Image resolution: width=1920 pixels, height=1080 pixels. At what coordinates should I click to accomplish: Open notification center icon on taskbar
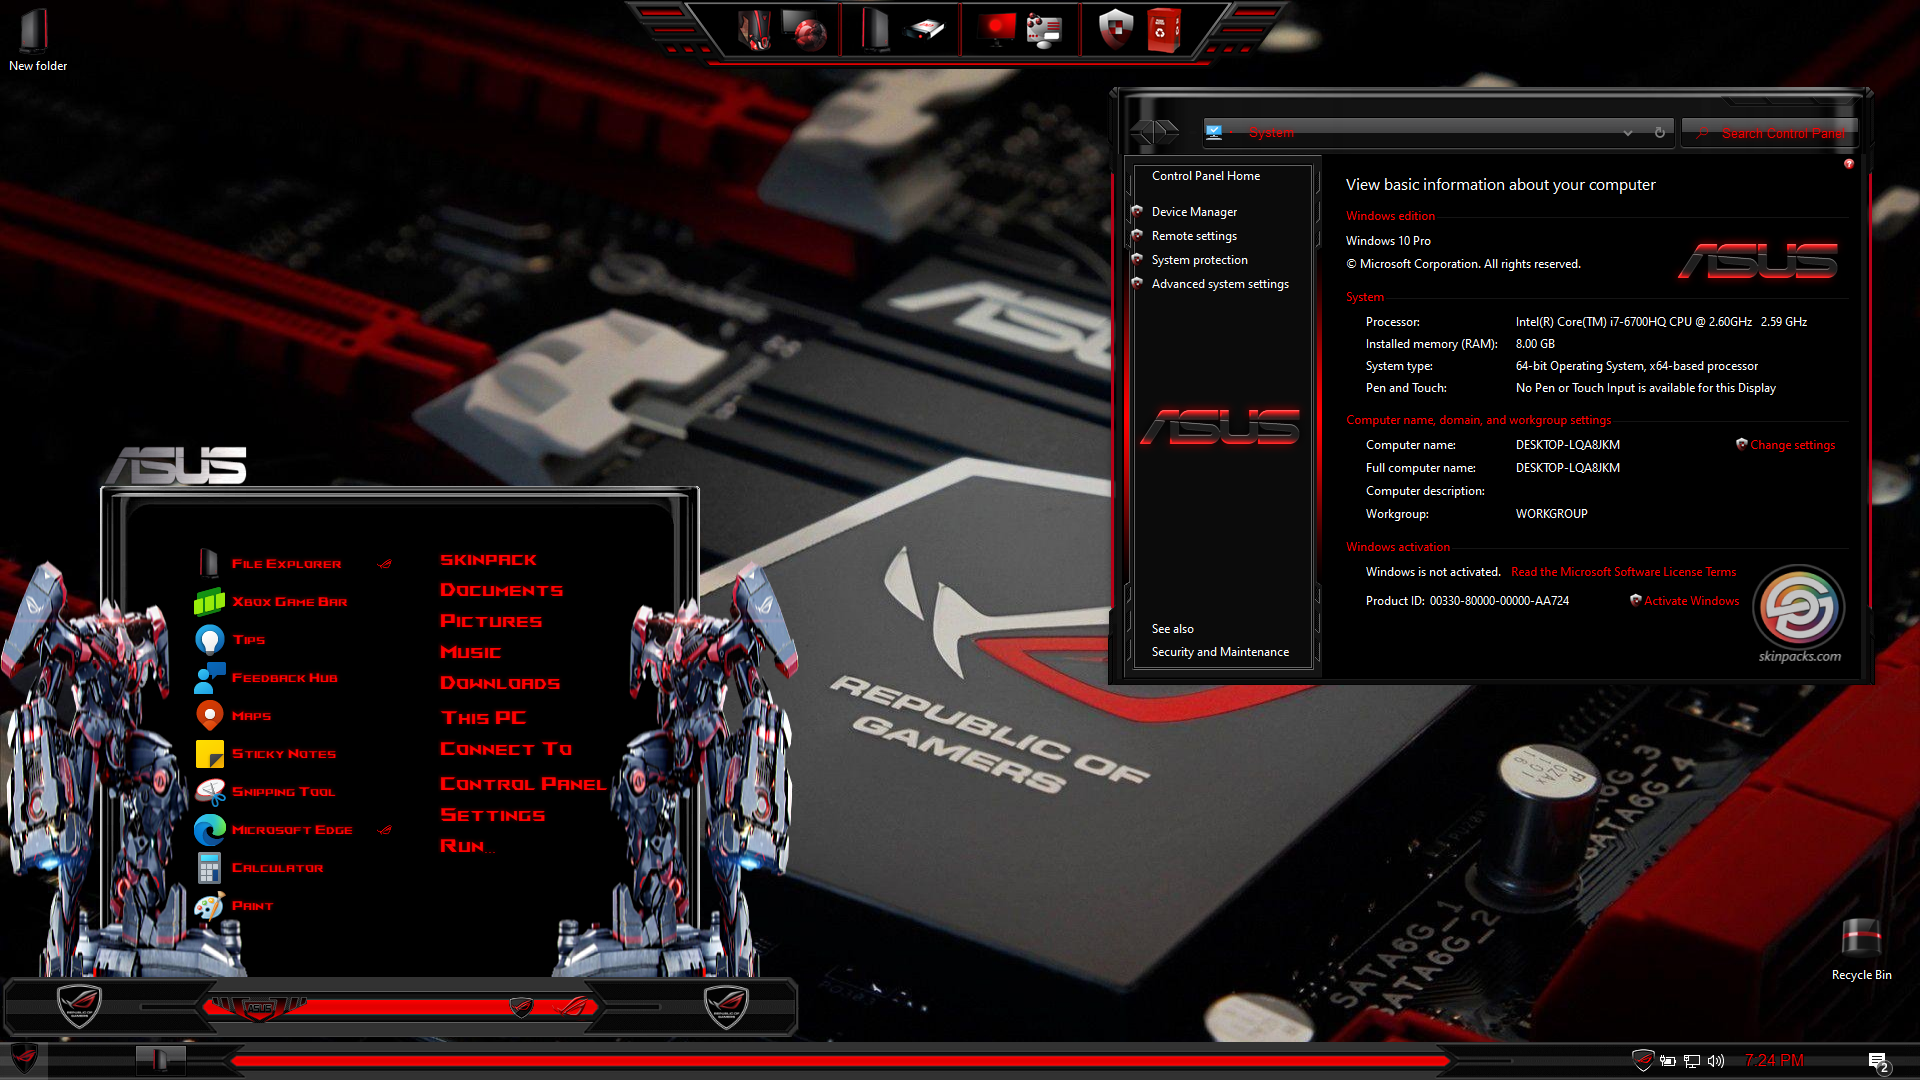(x=1877, y=1062)
